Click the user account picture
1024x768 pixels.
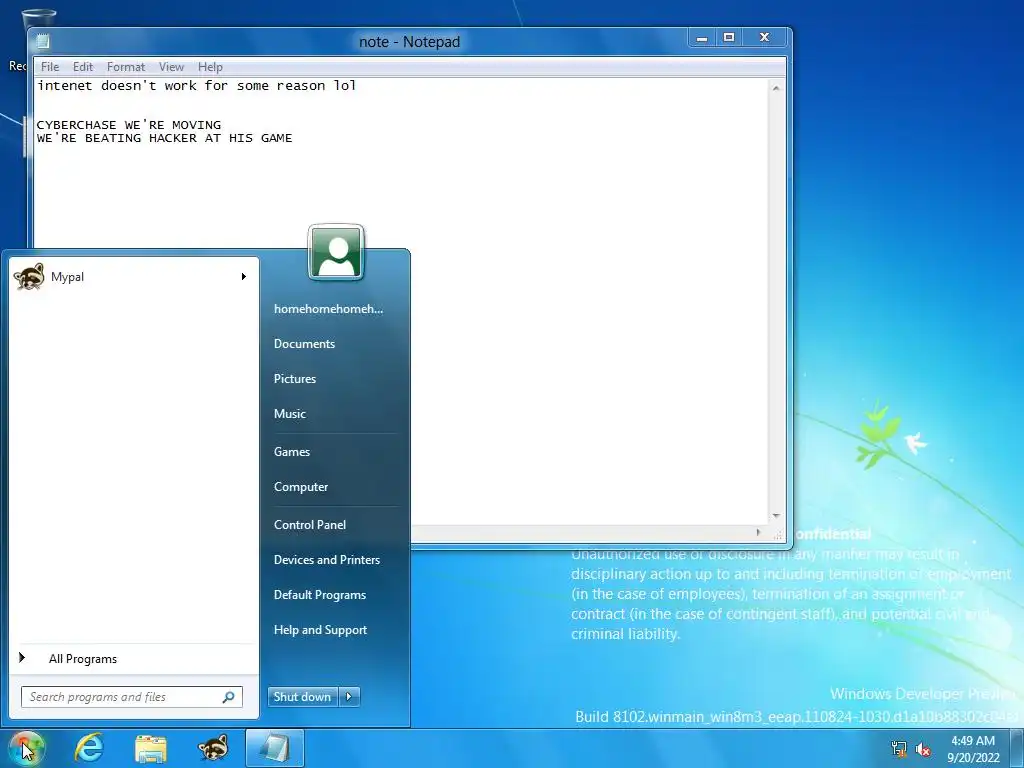(x=336, y=252)
